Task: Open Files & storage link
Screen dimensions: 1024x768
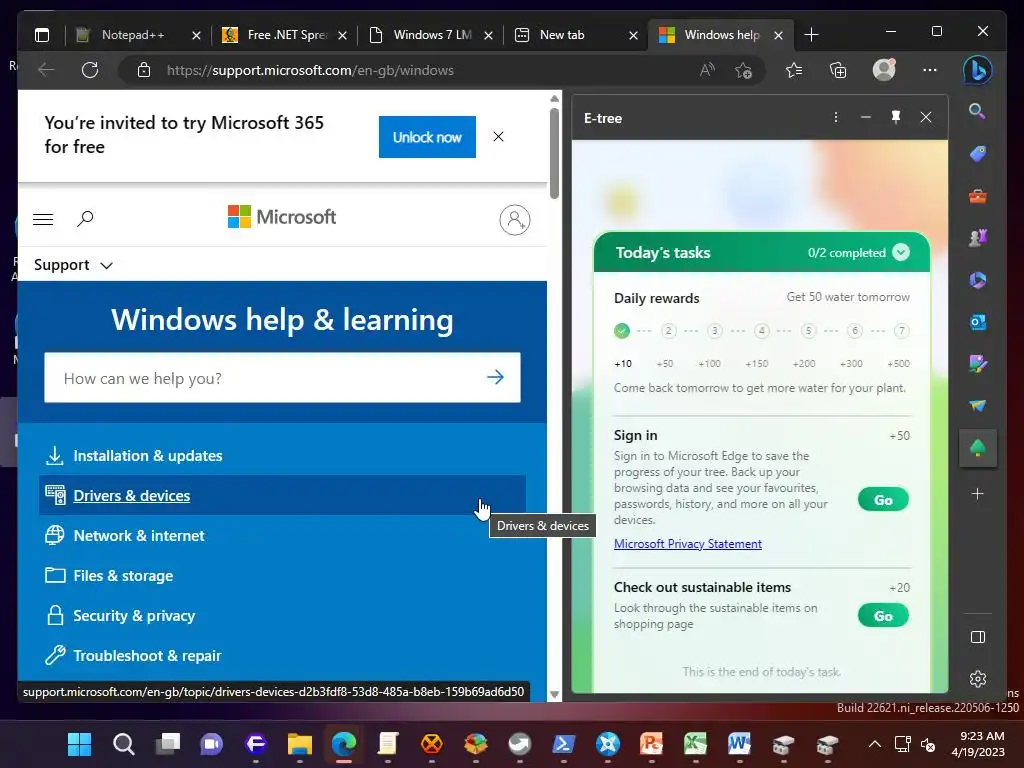Action: click(x=123, y=576)
